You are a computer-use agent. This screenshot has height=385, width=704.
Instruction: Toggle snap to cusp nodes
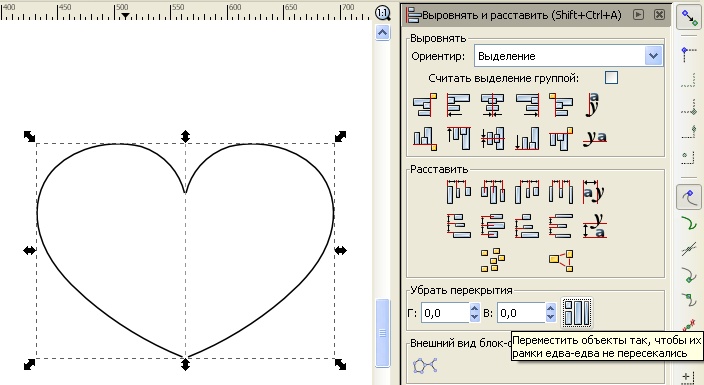(x=688, y=274)
